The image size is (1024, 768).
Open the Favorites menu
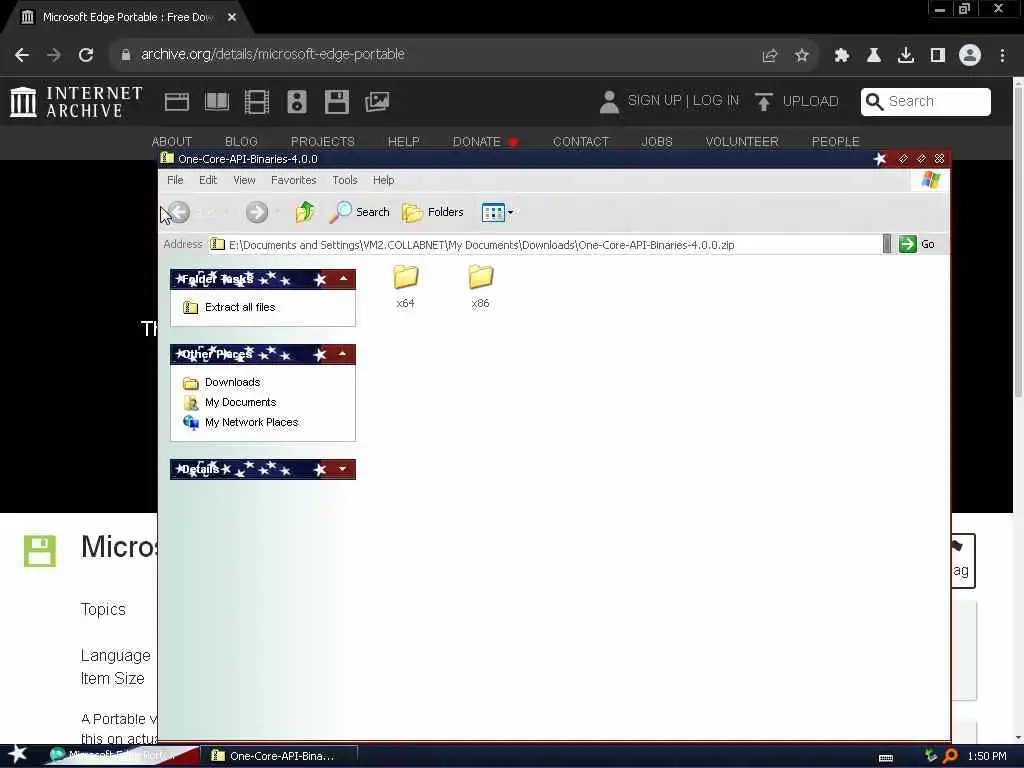pos(294,180)
